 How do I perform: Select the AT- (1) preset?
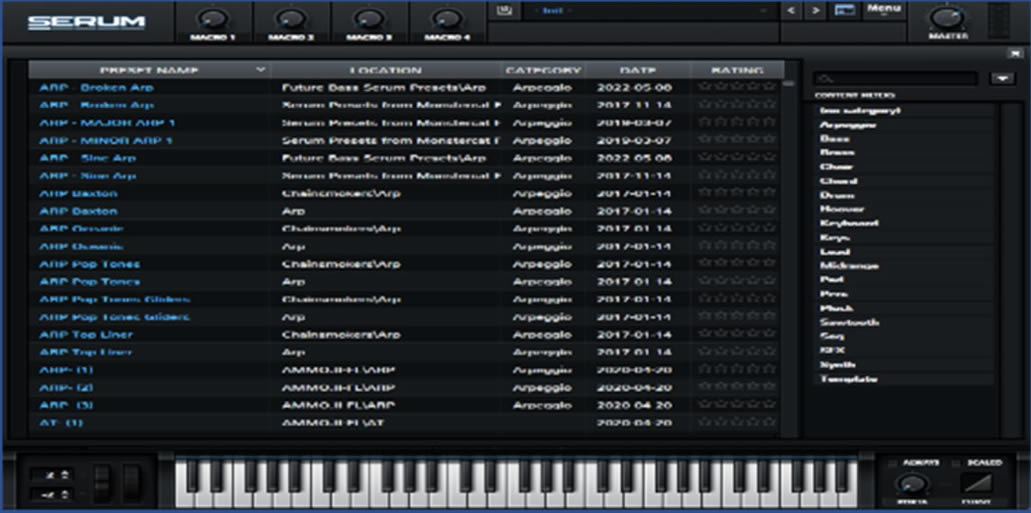(61, 422)
